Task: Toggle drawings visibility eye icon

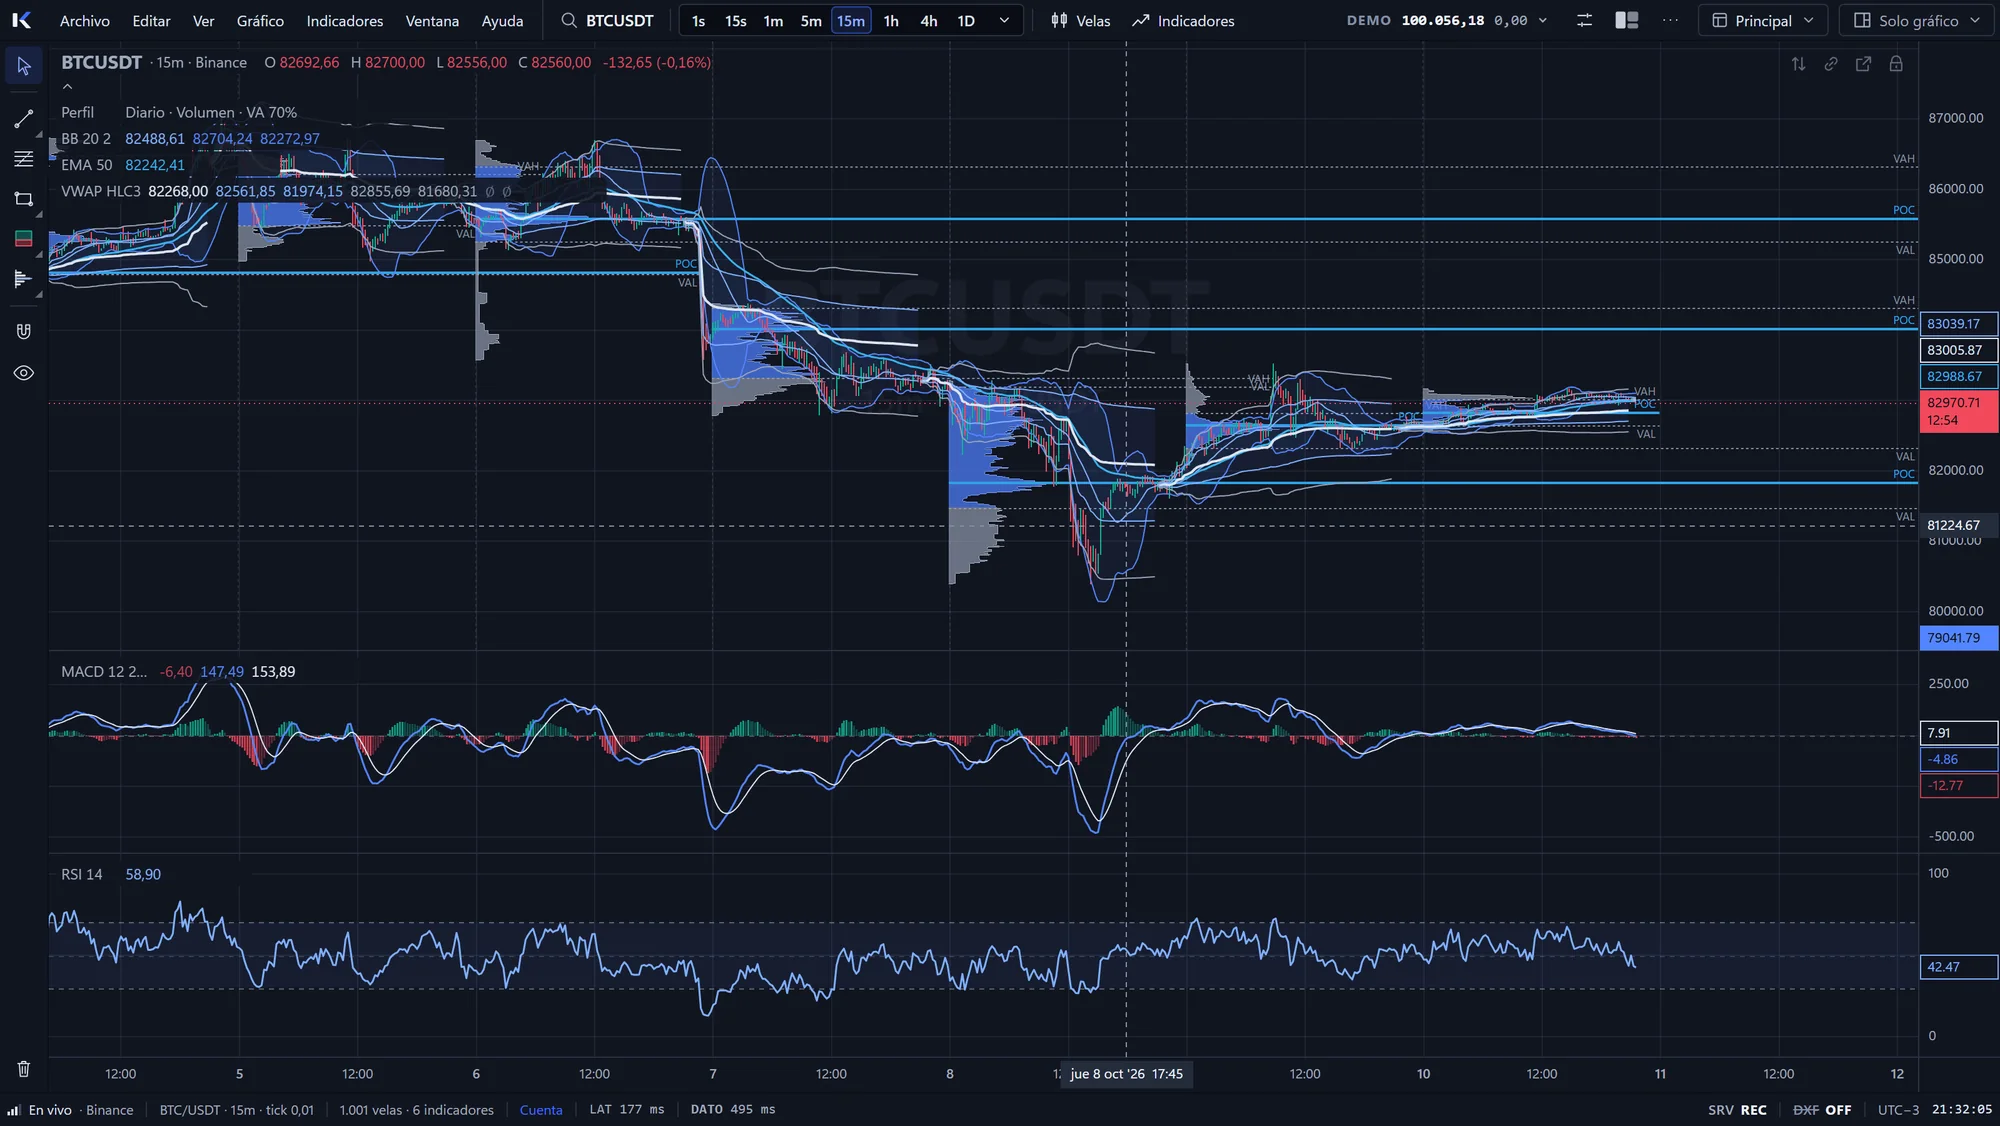Action: (24, 373)
